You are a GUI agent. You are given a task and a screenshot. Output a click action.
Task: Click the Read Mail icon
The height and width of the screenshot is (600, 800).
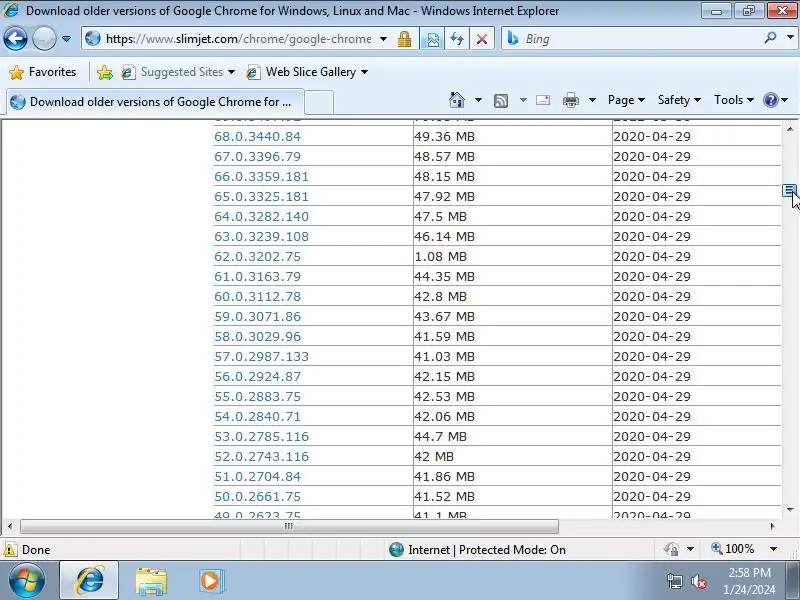543,100
